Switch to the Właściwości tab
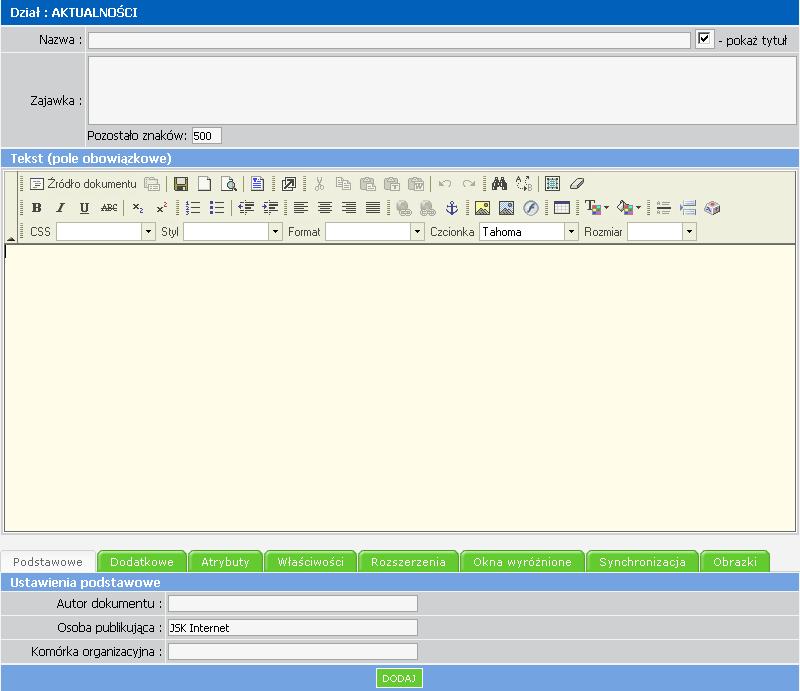Viewport: 800px width, 691px height. 310,562
